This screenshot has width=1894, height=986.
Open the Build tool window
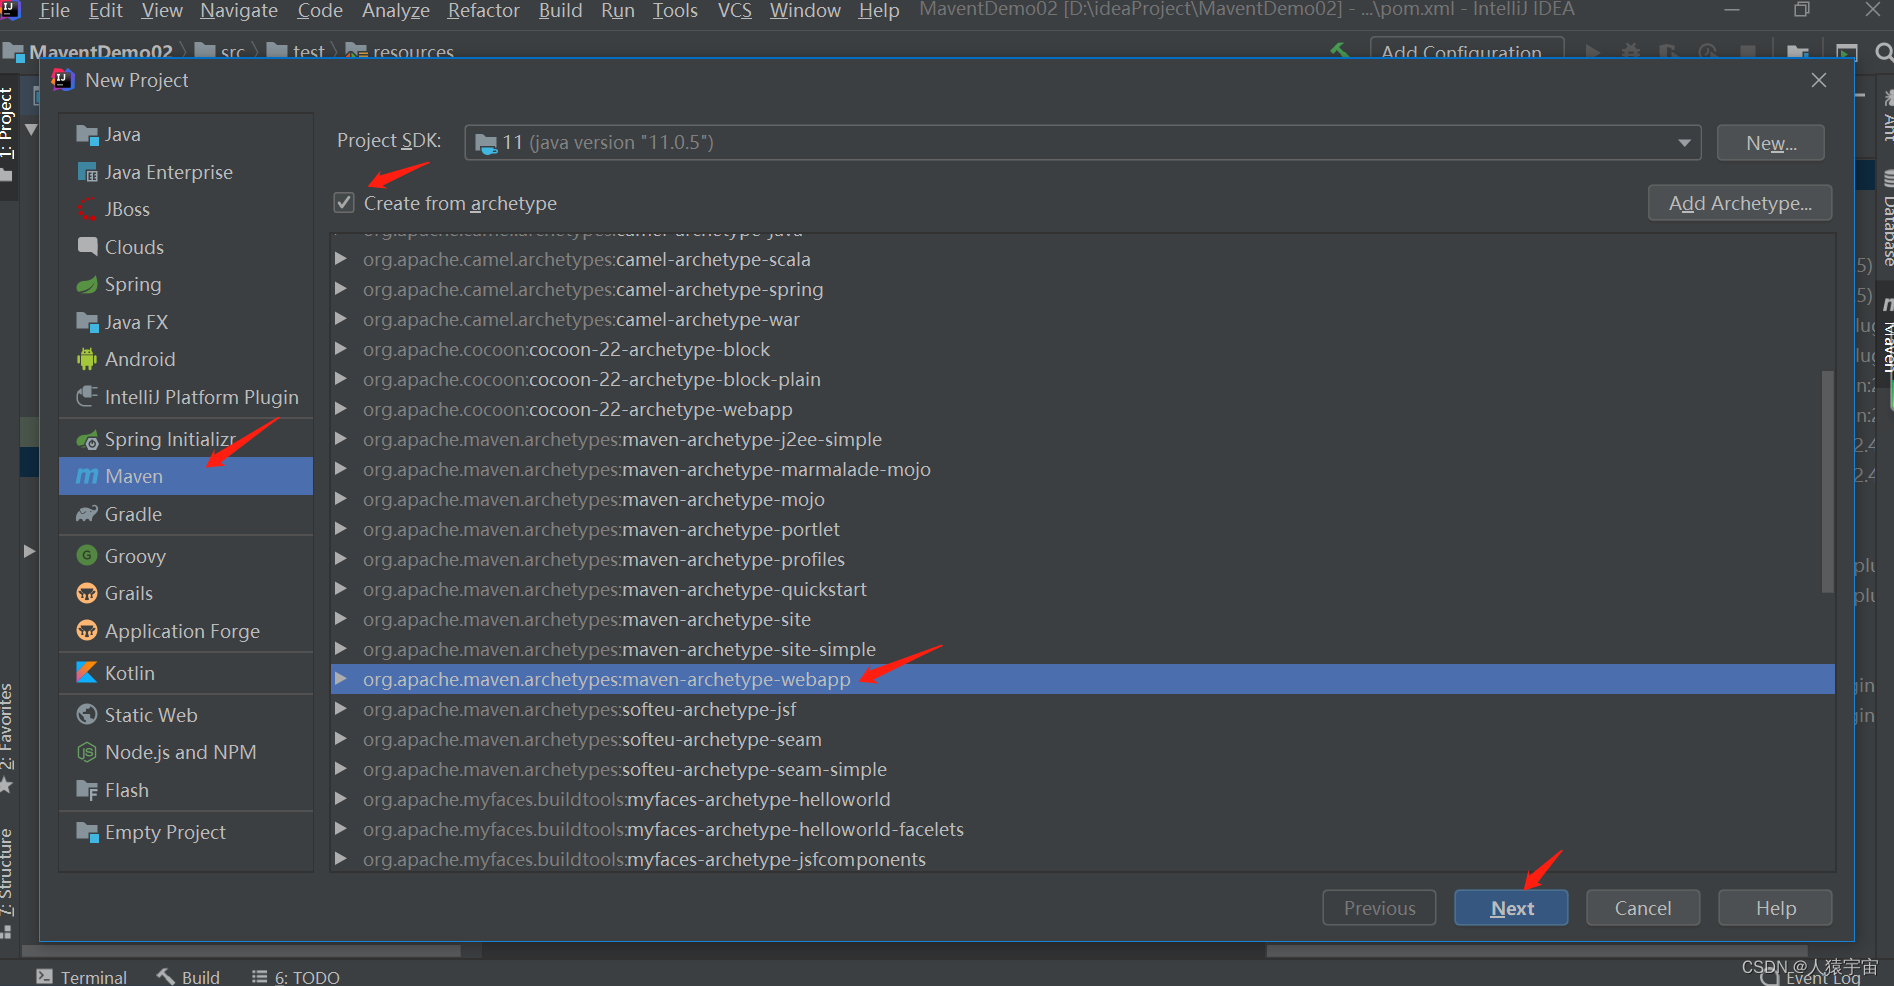pyautogui.click(x=188, y=977)
